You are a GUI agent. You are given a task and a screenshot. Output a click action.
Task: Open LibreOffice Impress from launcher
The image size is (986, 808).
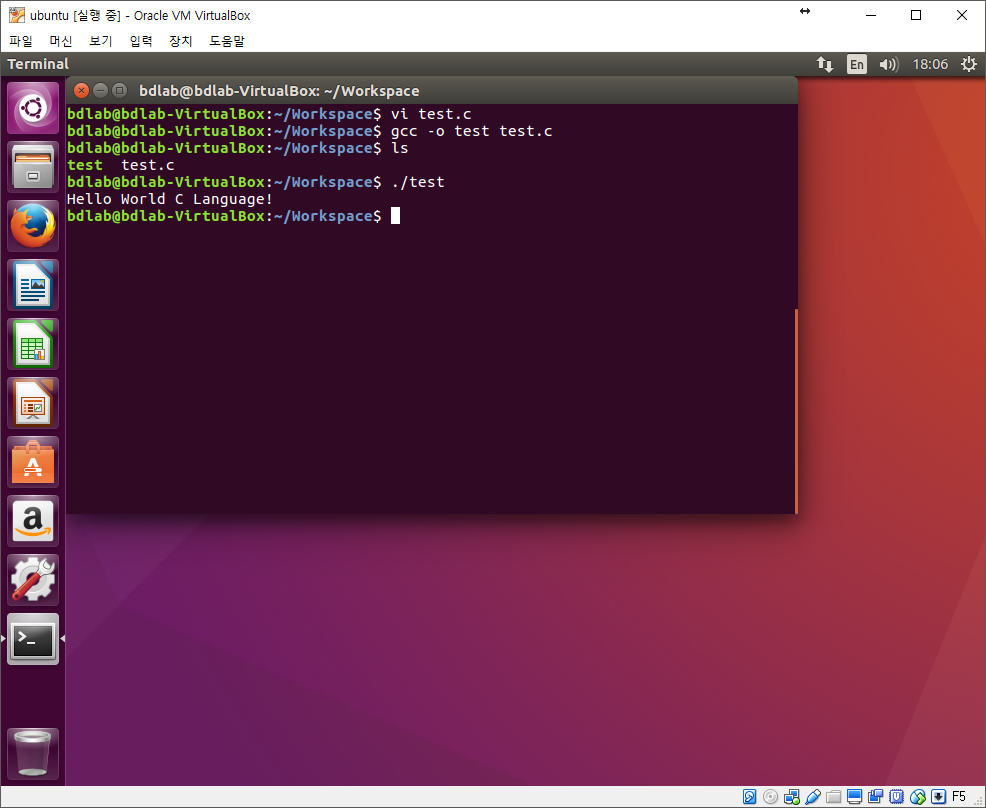point(33,404)
